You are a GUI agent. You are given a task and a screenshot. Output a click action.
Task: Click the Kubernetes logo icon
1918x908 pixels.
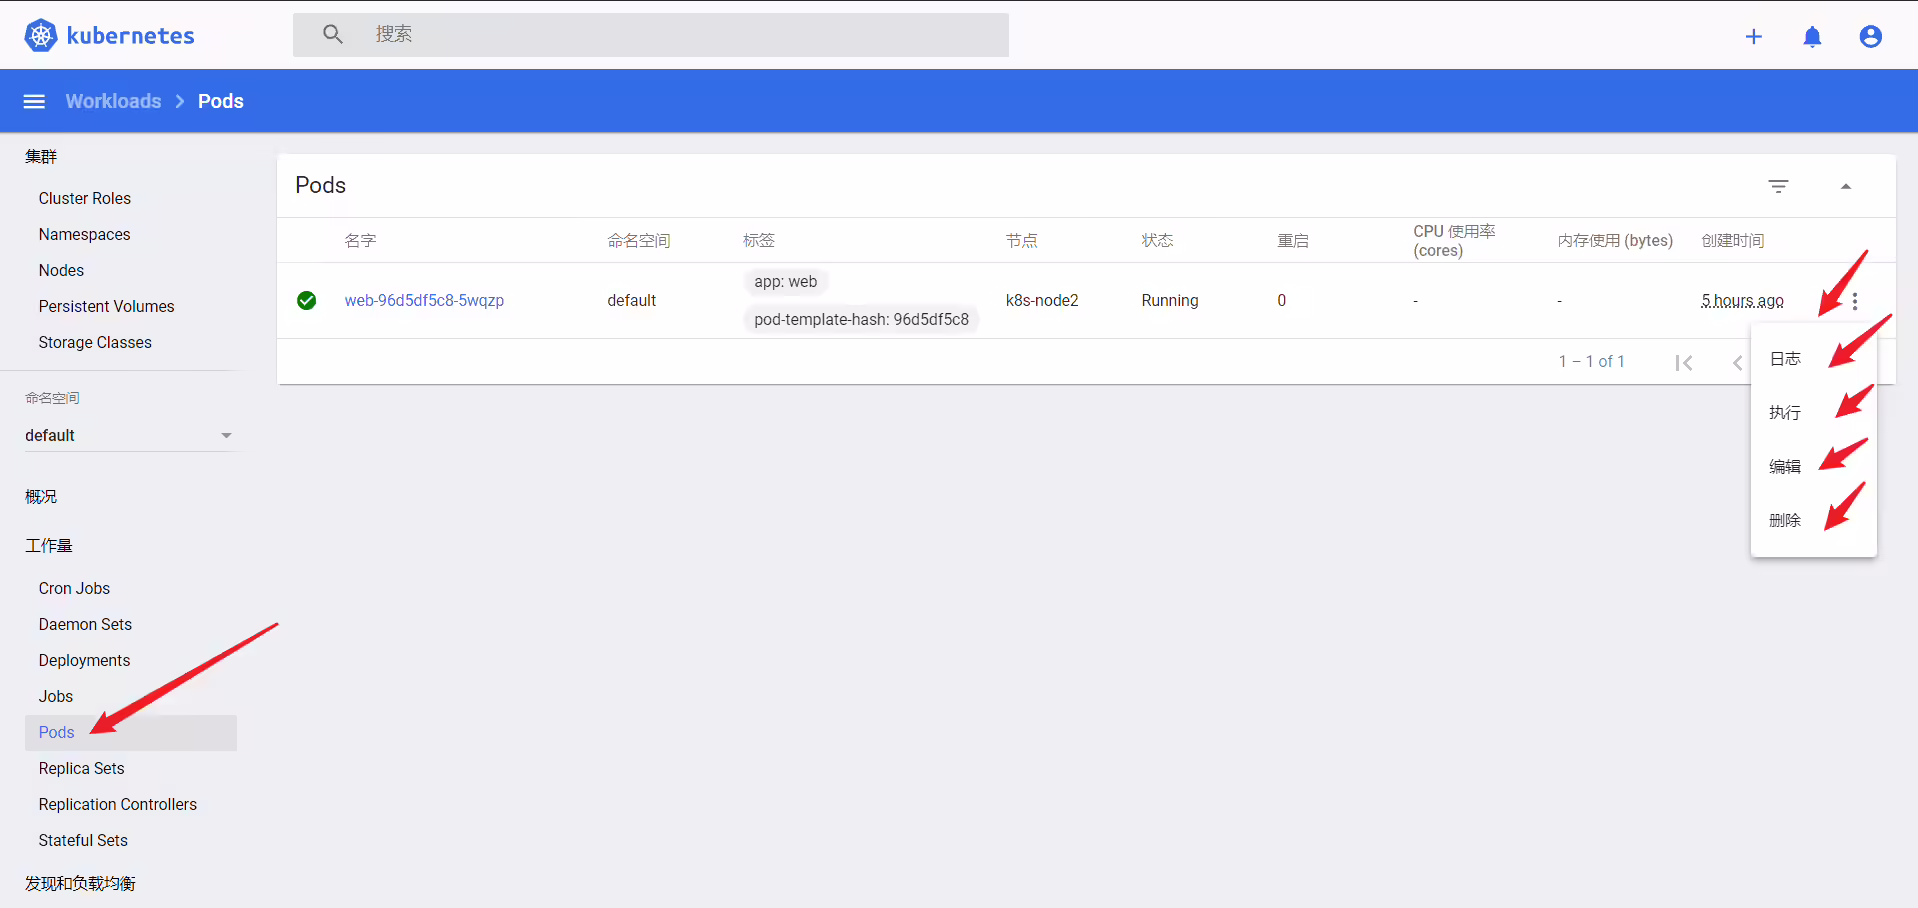[41, 36]
